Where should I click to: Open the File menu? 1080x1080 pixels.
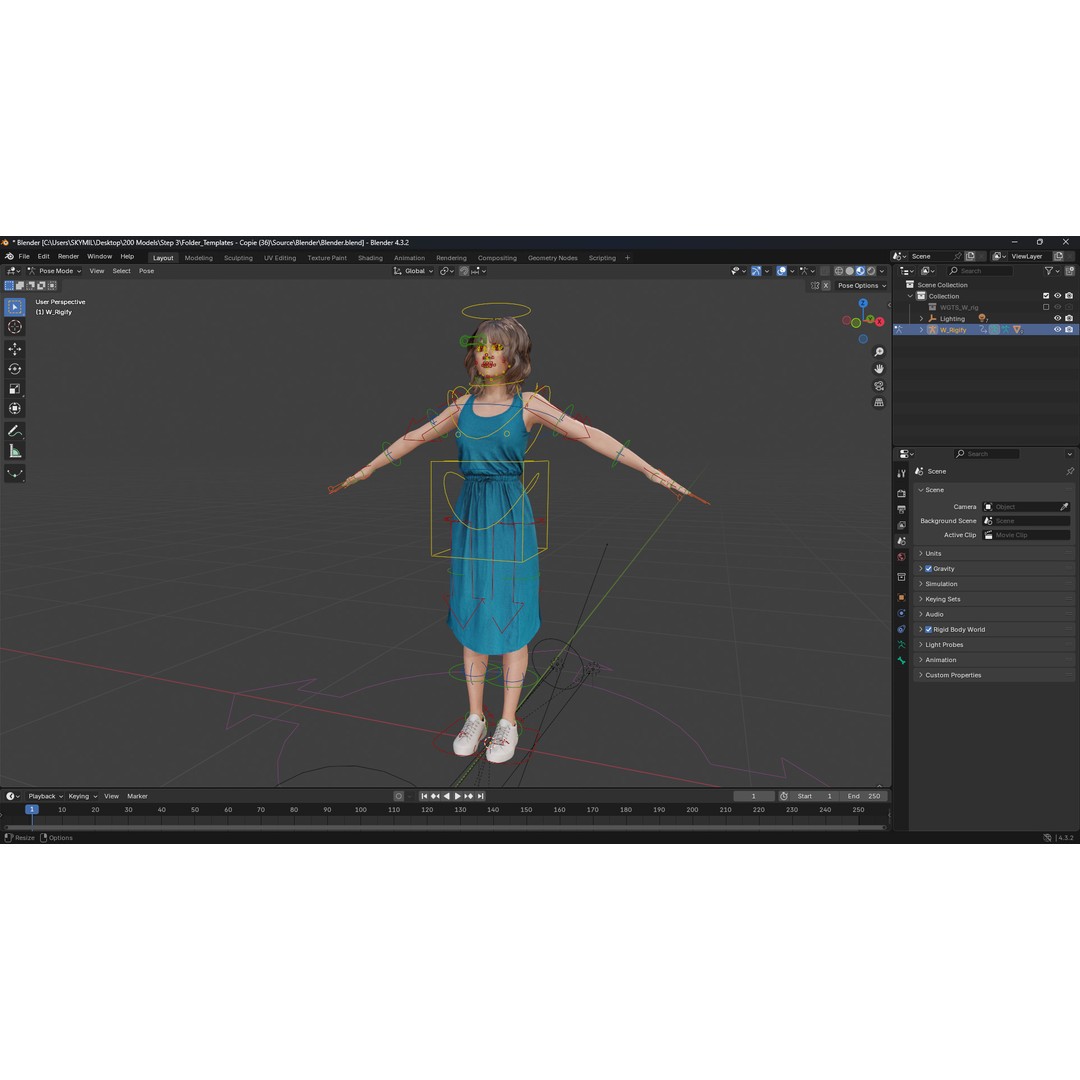[24, 256]
